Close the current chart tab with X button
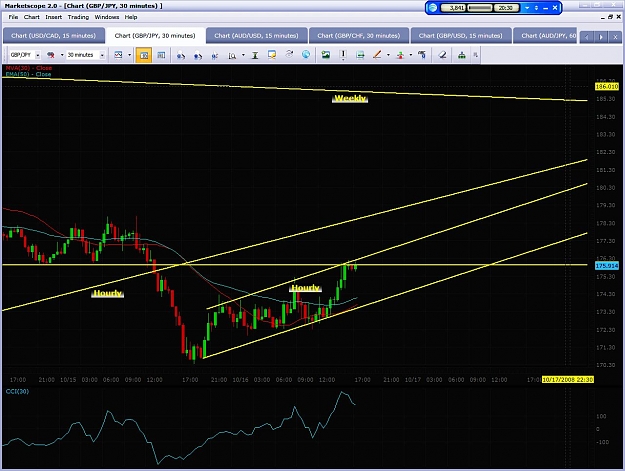Screen dimensions: 625x471 pyautogui.click(x=615, y=37)
